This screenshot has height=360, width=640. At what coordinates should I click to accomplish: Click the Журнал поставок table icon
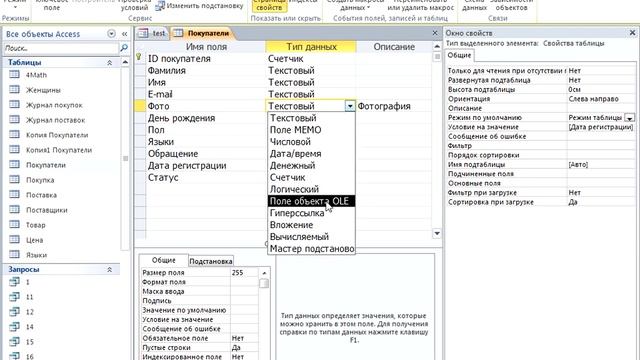(x=14, y=120)
